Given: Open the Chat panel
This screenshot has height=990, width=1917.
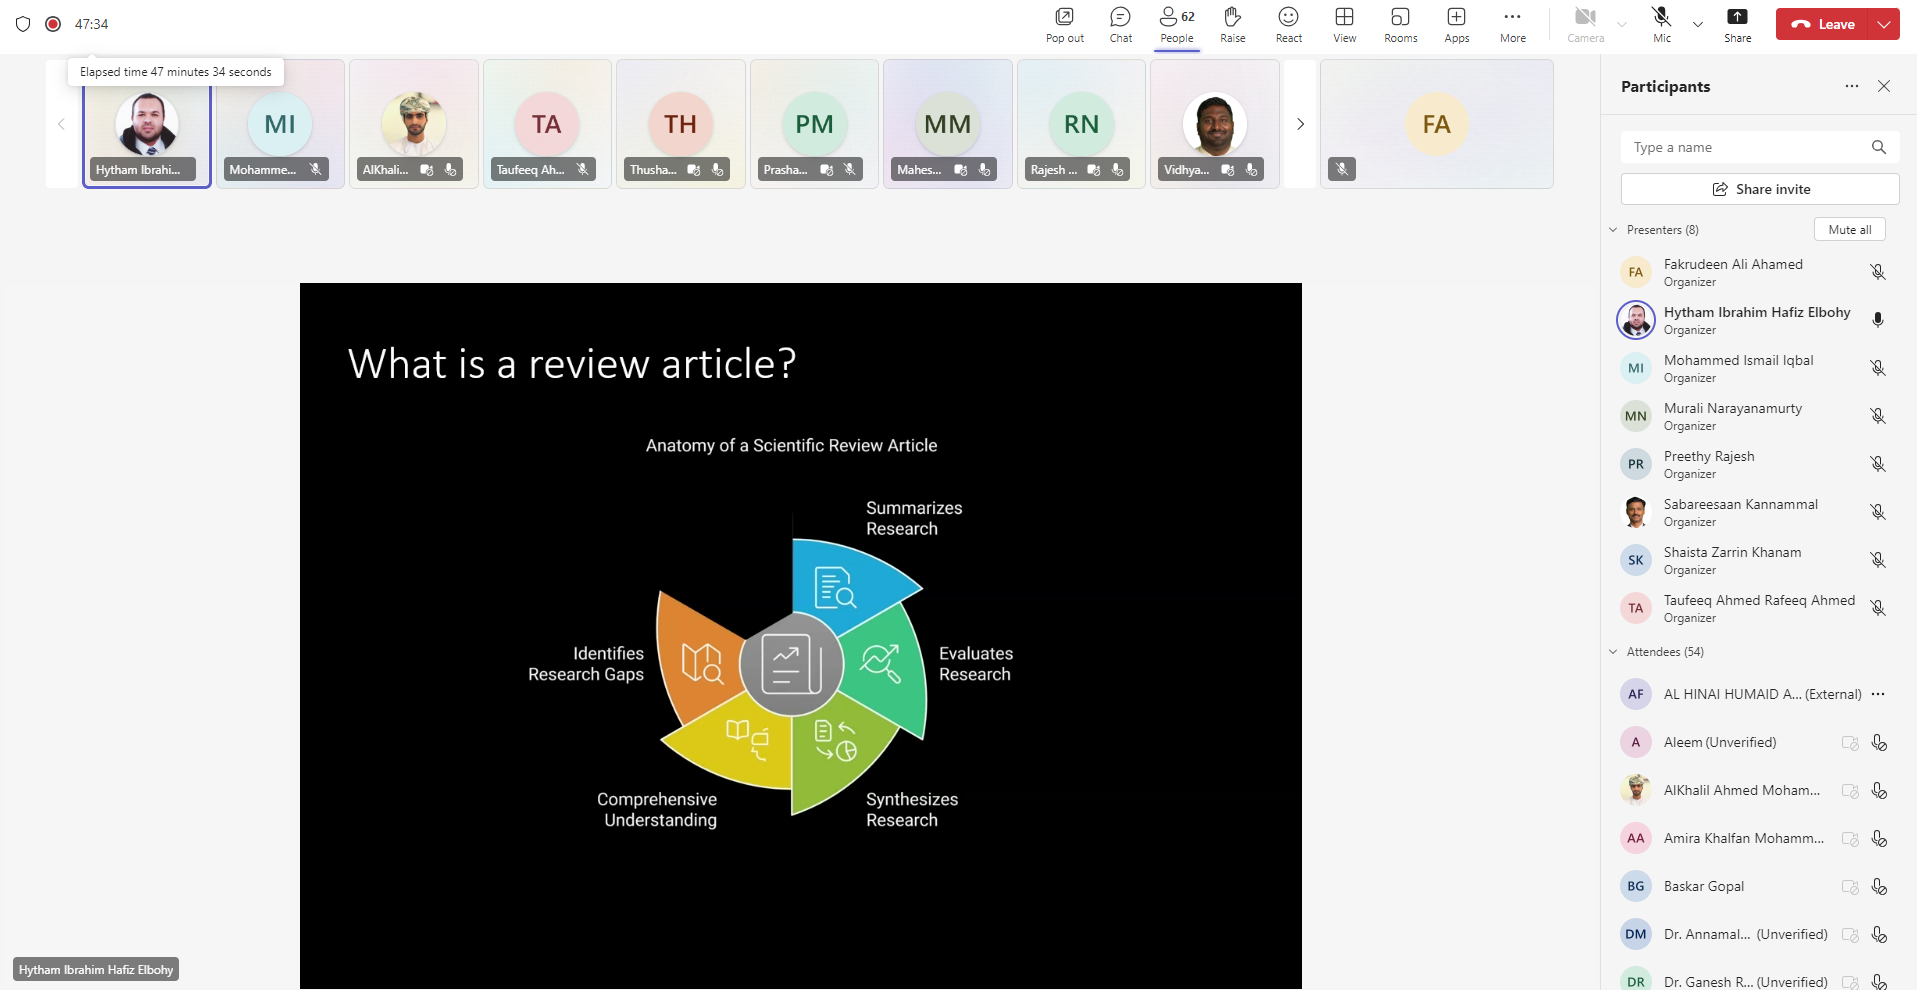Looking at the screenshot, I should pos(1119,24).
